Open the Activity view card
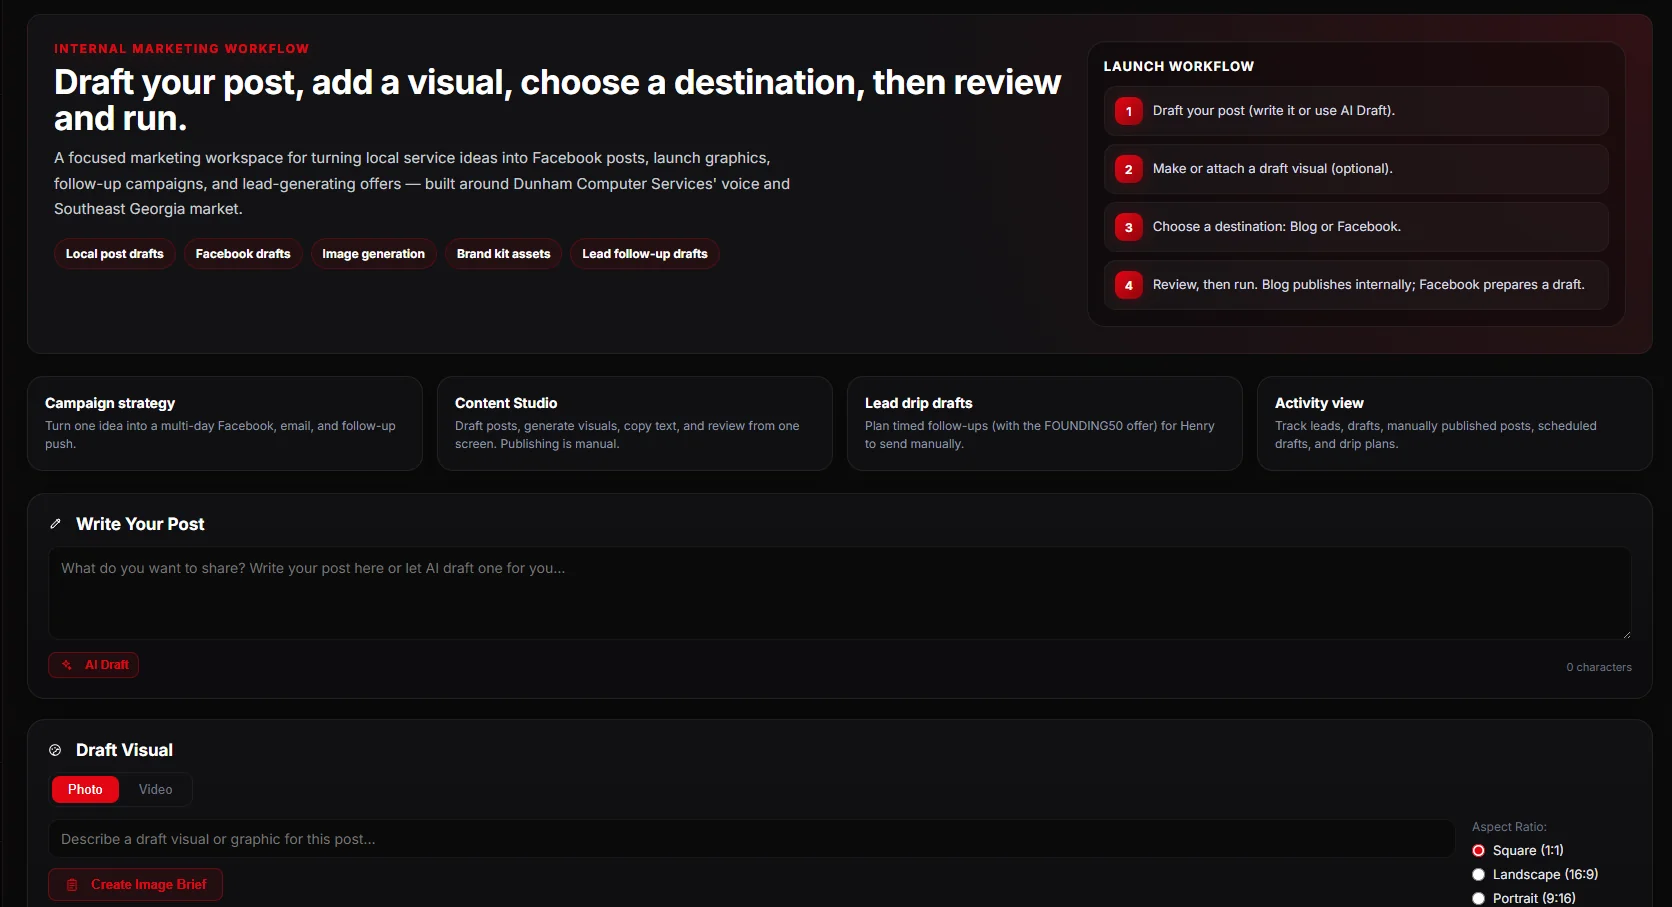 point(1455,424)
